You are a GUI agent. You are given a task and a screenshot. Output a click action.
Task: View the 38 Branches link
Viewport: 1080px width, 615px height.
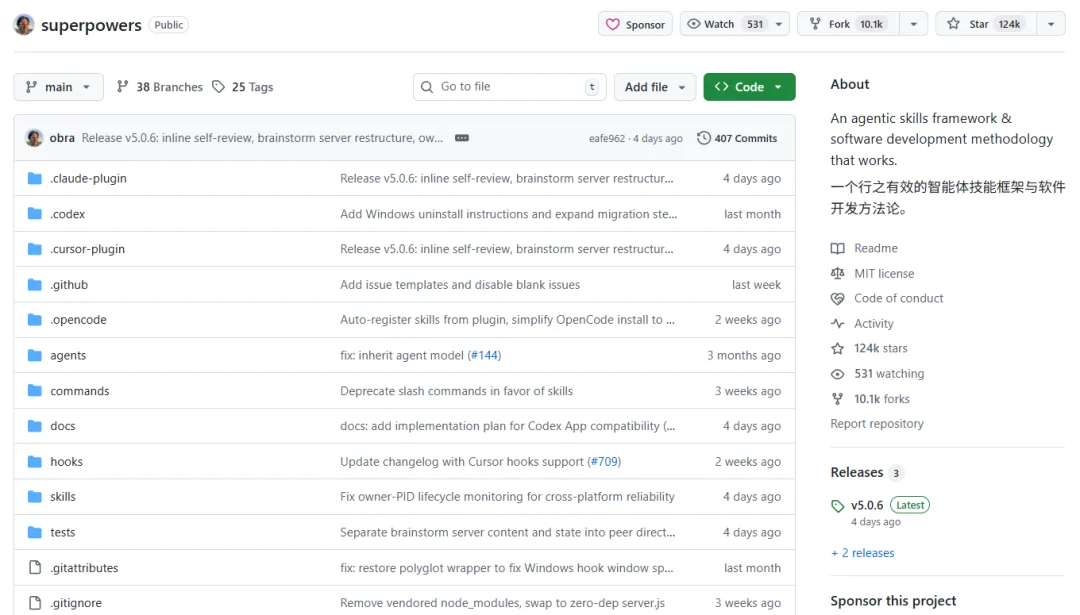(x=160, y=87)
